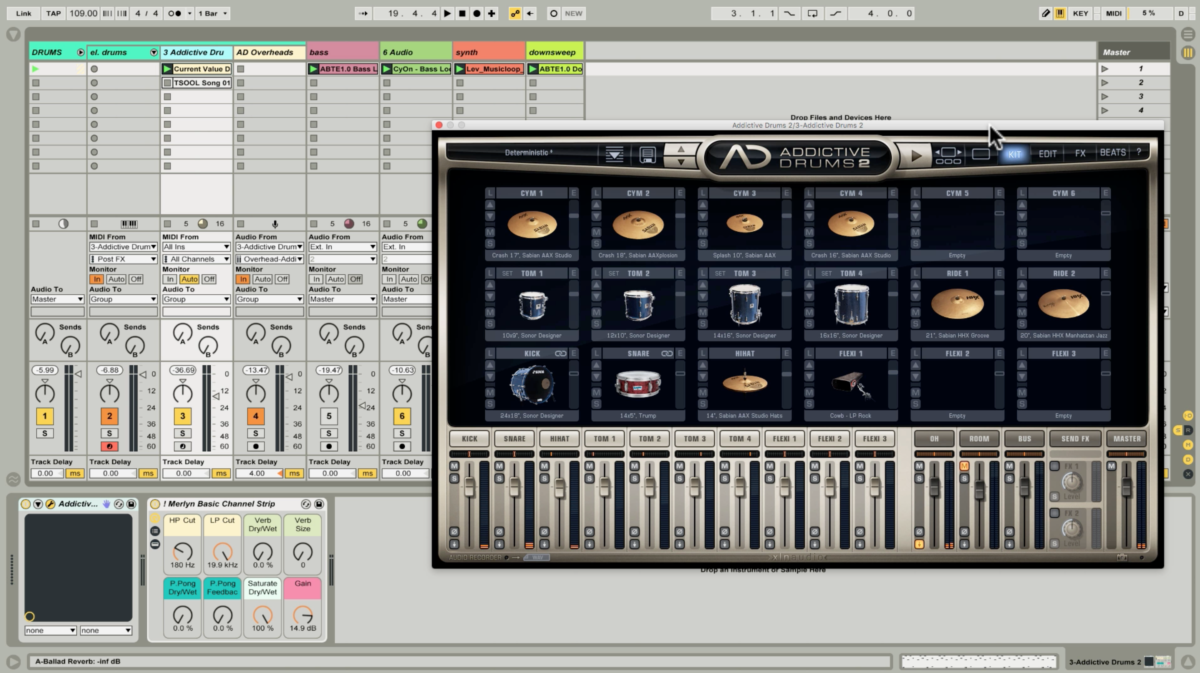The image size is (1200, 673).
Task: Click the snare drum image
Action: pyautogui.click(x=638, y=384)
